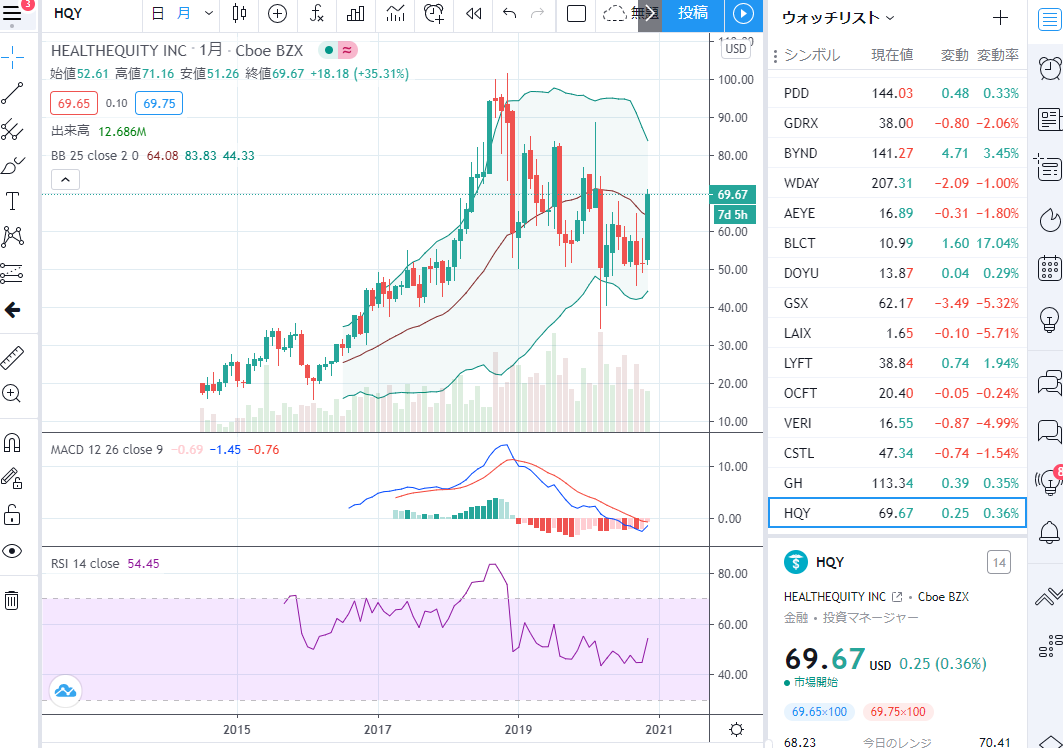Viewport: 1063px width, 748px height.
Task: Click the blue 投稿 publish button
Action: tap(693, 13)
